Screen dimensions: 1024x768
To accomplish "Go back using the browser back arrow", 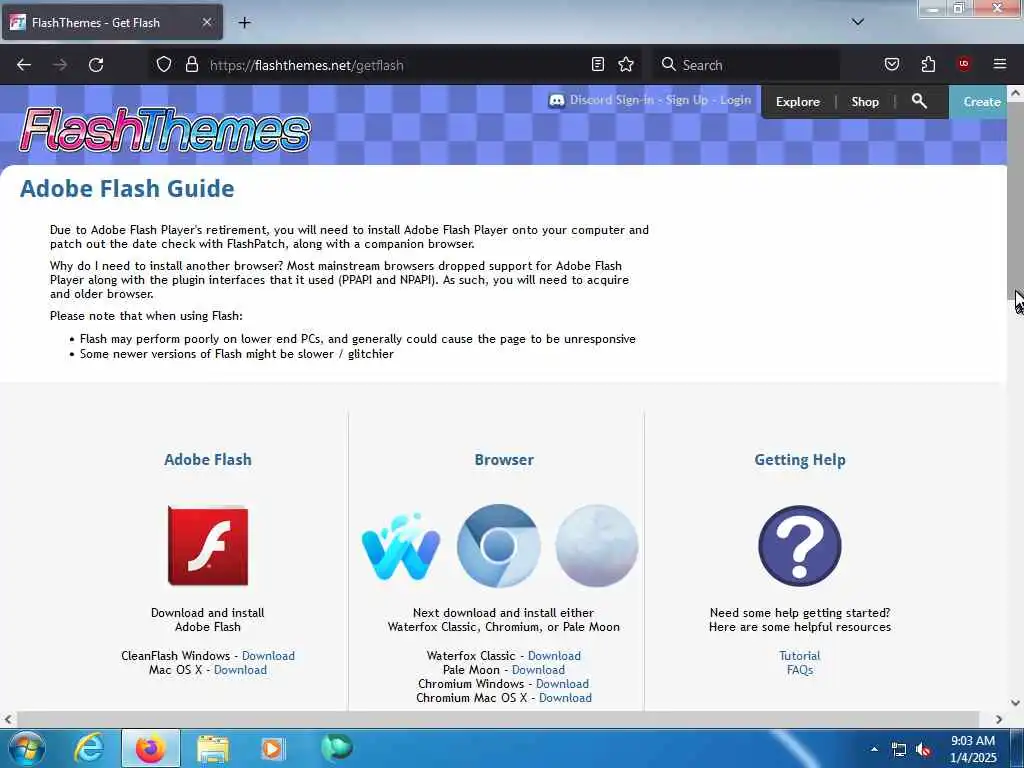I will tap(24, 65).
